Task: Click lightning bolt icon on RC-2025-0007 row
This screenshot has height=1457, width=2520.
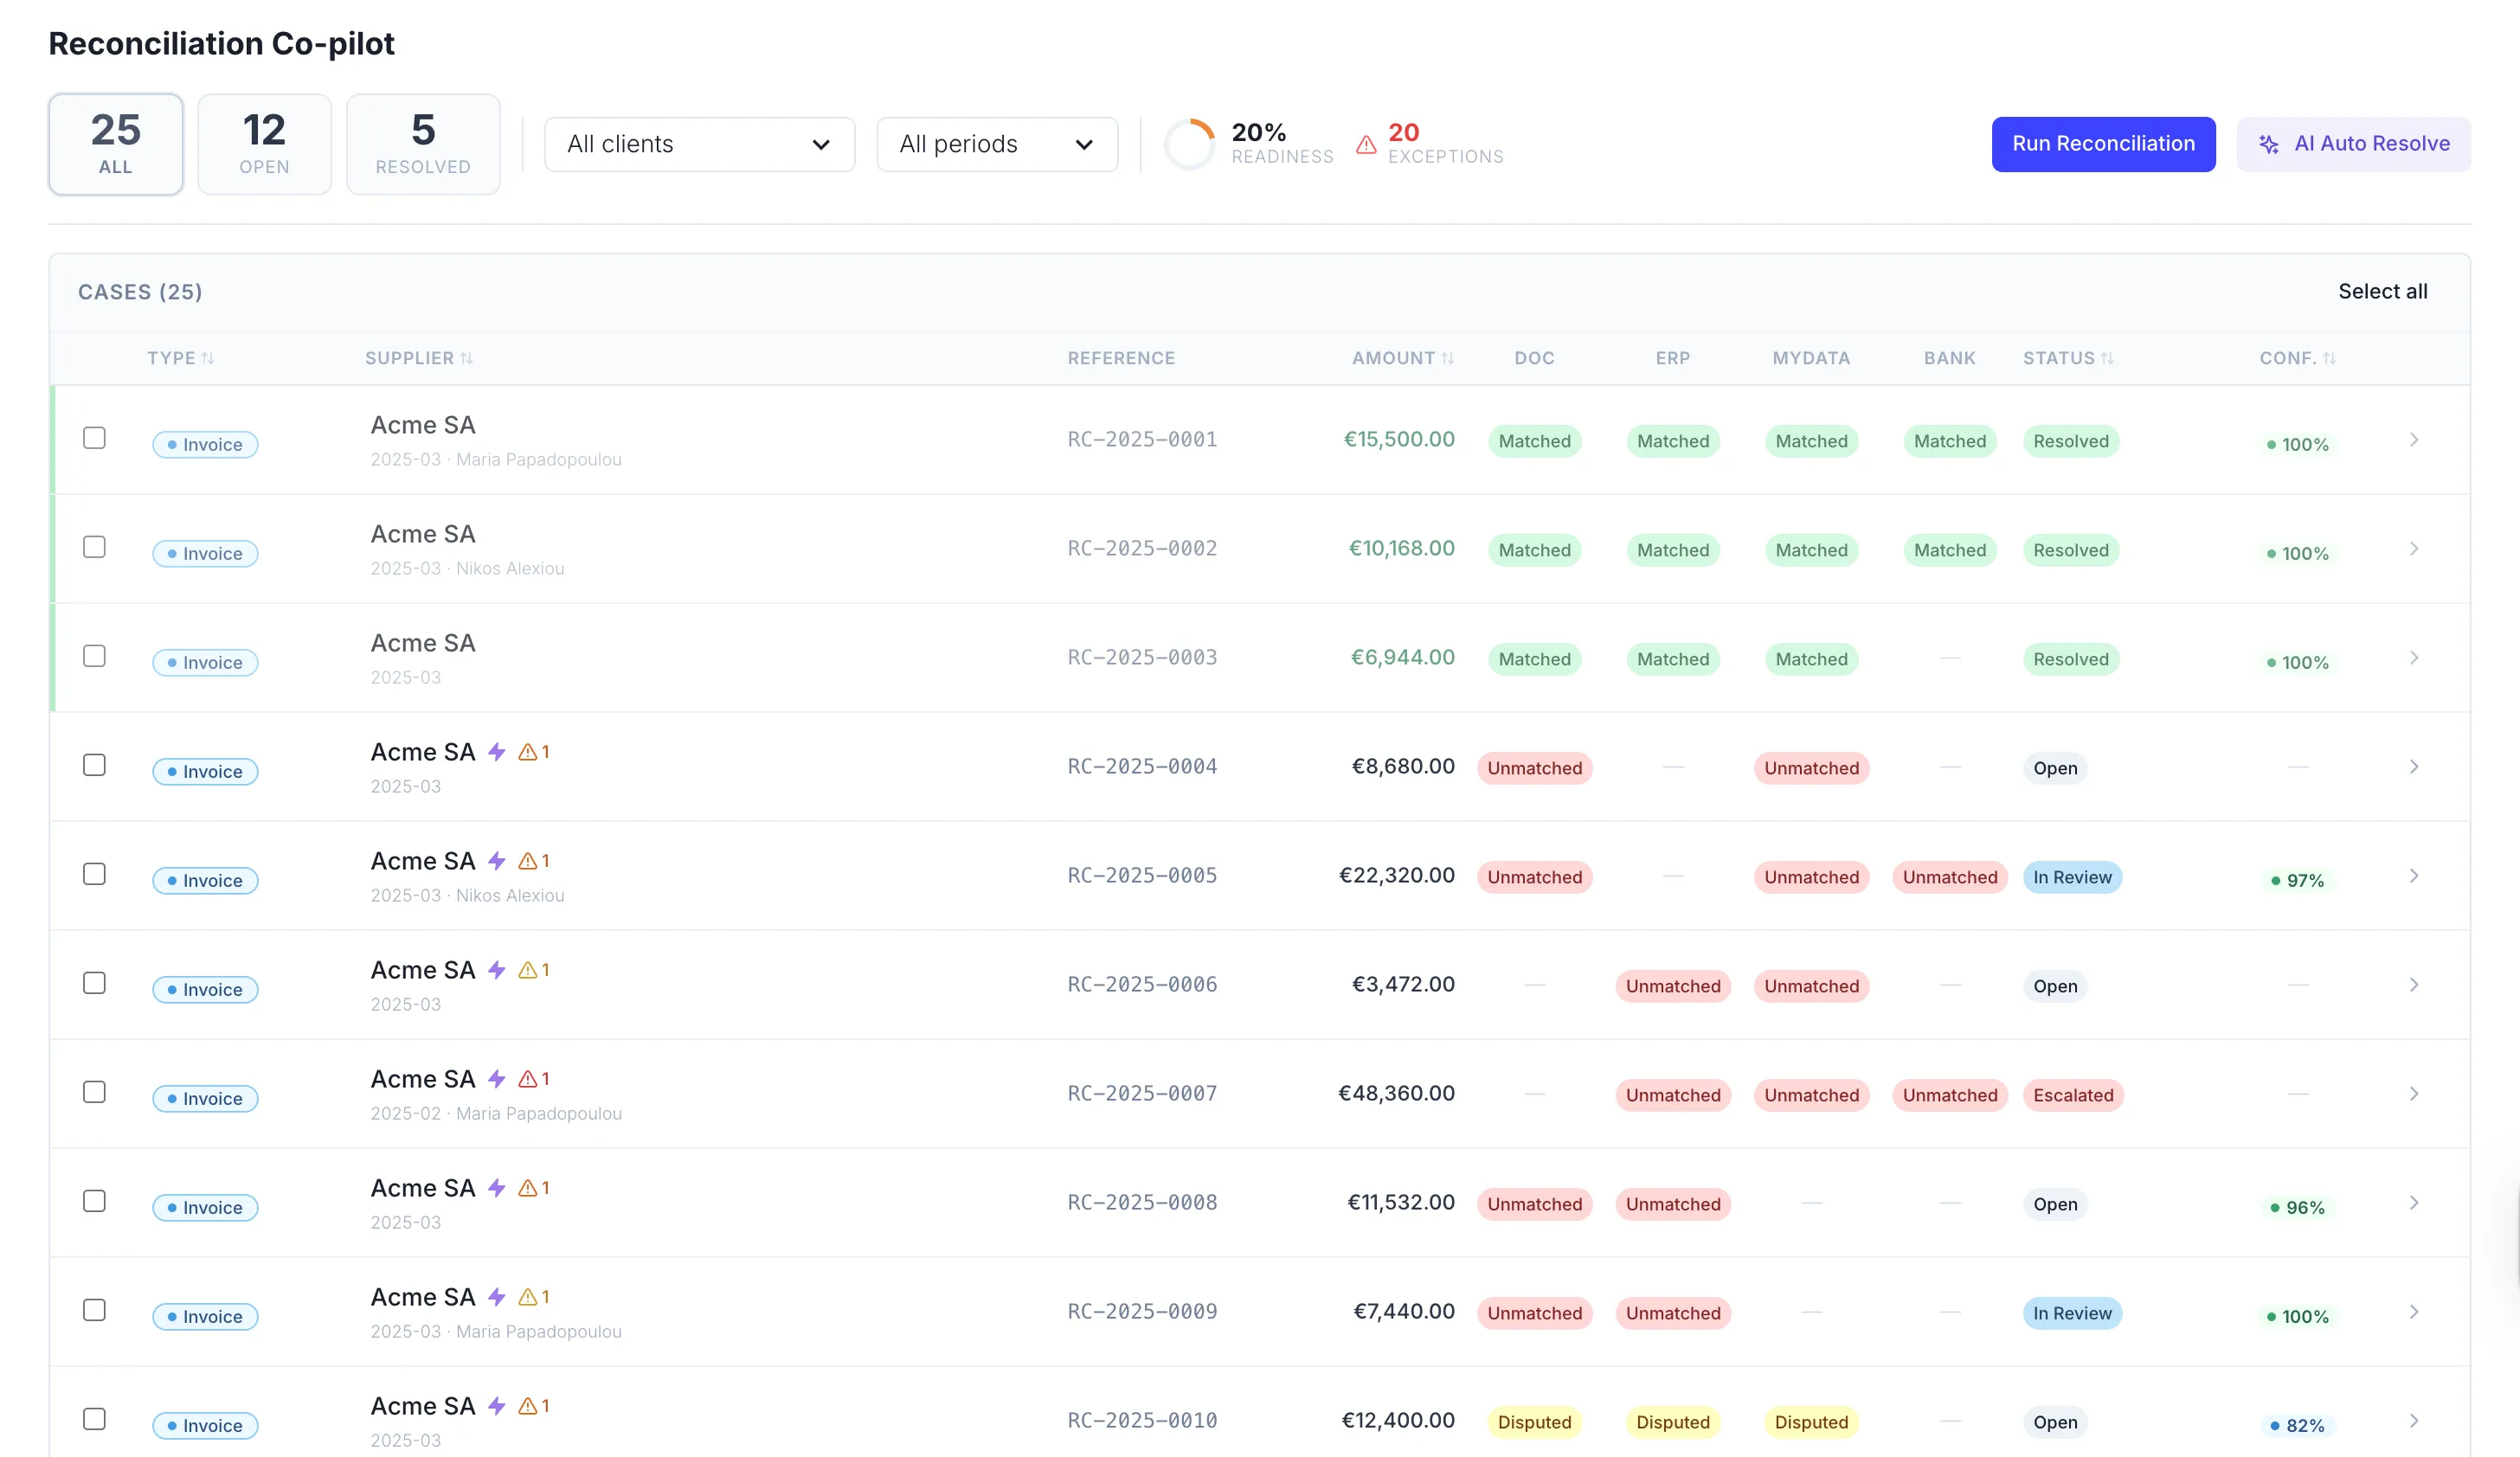Action: 497,1079
